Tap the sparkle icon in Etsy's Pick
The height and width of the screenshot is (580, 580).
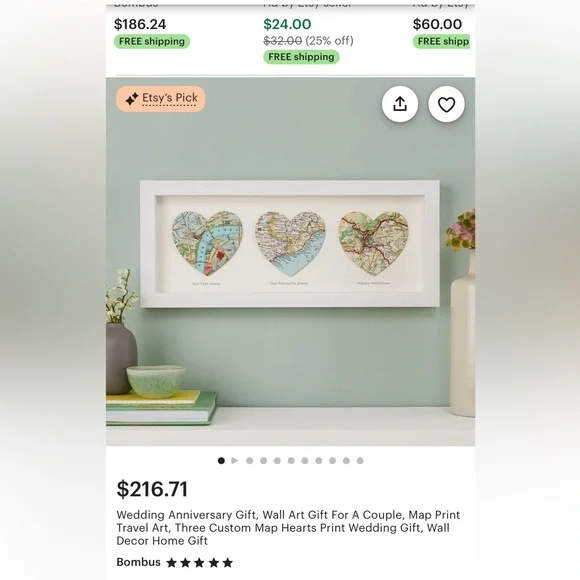[x=132, y=99]
